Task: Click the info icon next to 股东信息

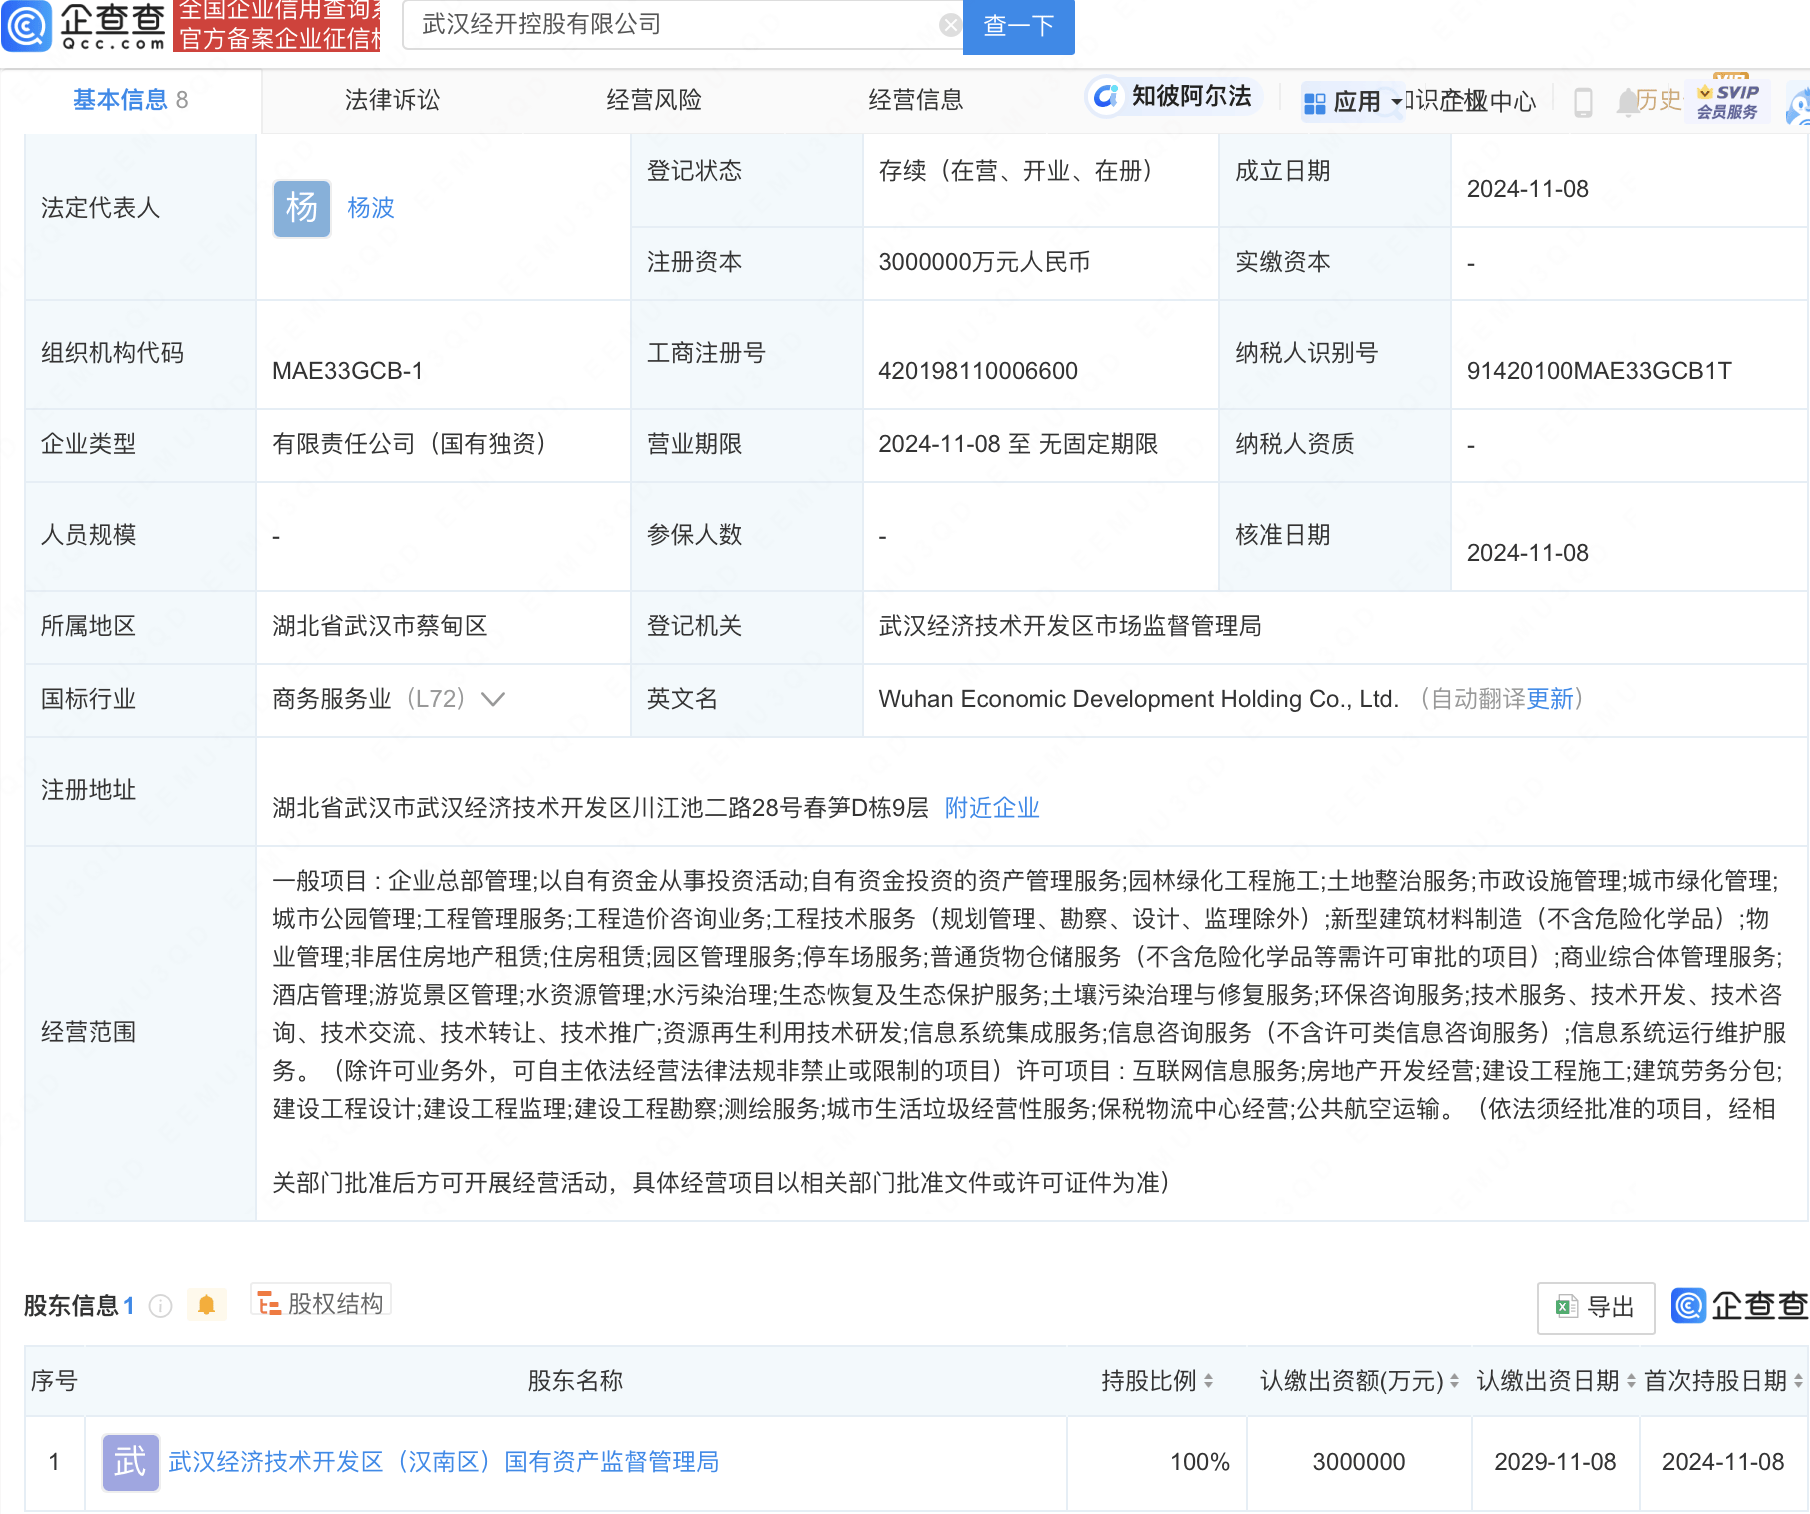Action: (160, 1306)
